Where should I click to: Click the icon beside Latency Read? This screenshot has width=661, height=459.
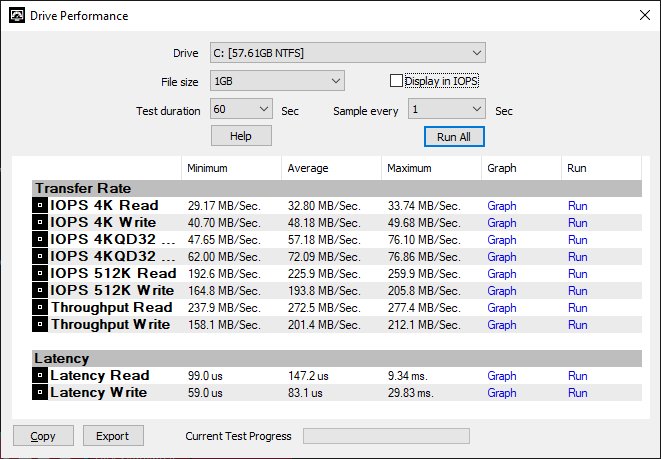tap(40, 375)
